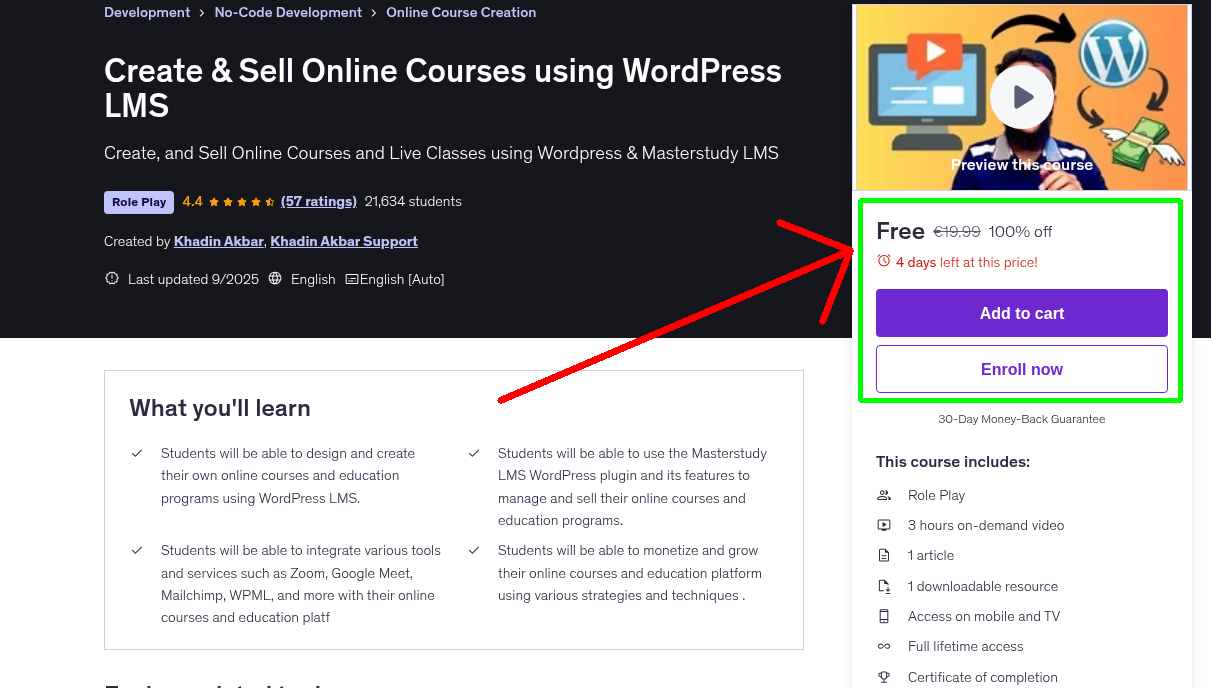Click the article document icon
This screenshot has width=1211, height=688.
884,555
